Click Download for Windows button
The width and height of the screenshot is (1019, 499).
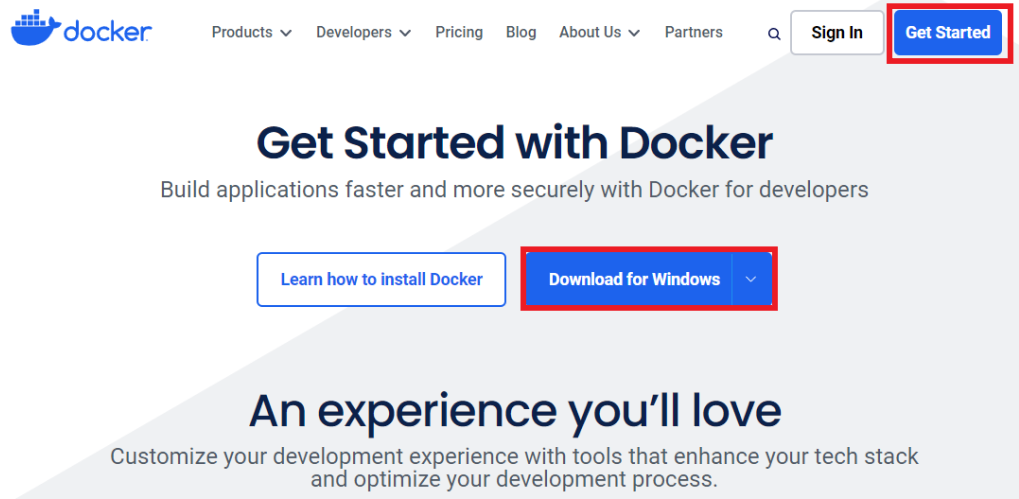click(x=629, y=279)
